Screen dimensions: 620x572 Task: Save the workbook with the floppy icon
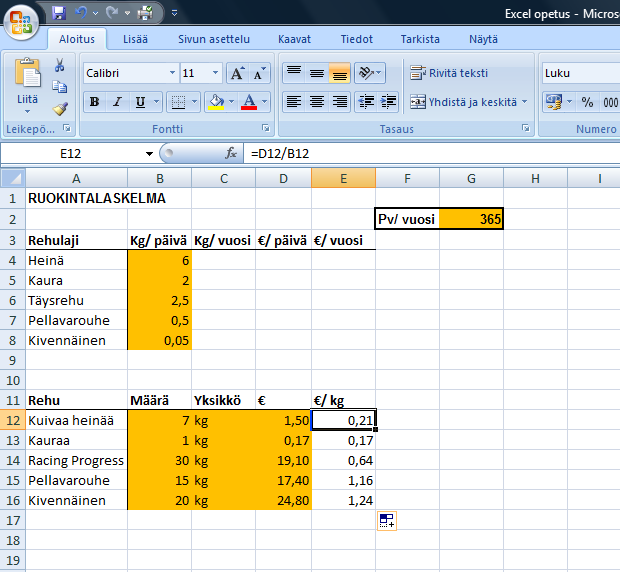tap(59, 13)
